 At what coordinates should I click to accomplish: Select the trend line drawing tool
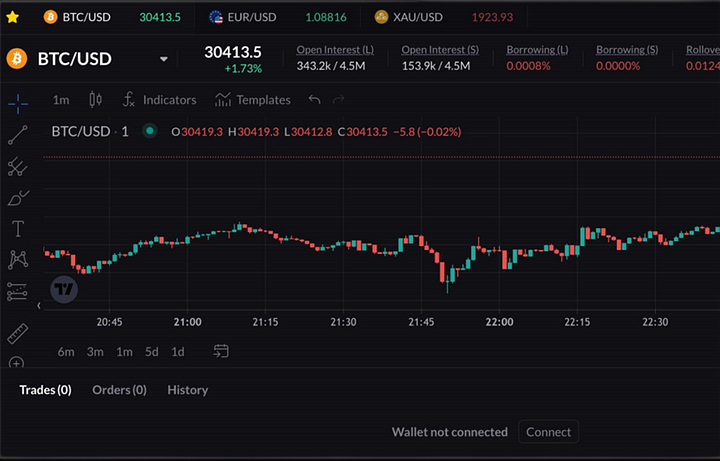pos(18,135)
